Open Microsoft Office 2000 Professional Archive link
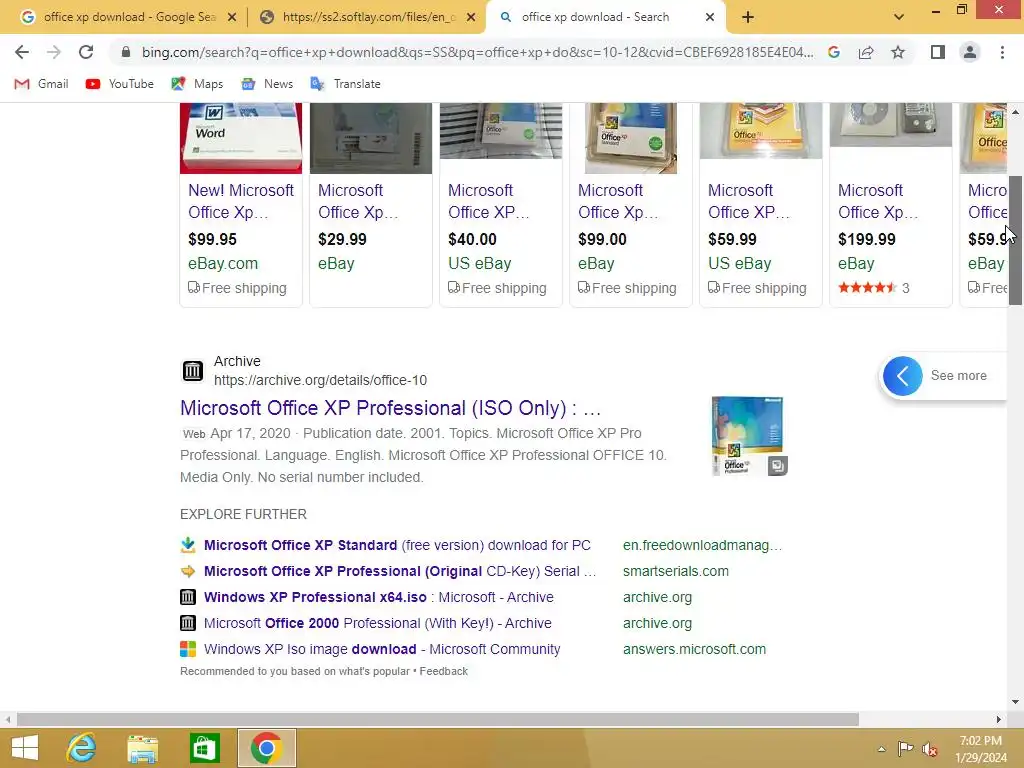The height and width of the screenshot is (768, 1024). pyautogui.click(x=377, y=624)
